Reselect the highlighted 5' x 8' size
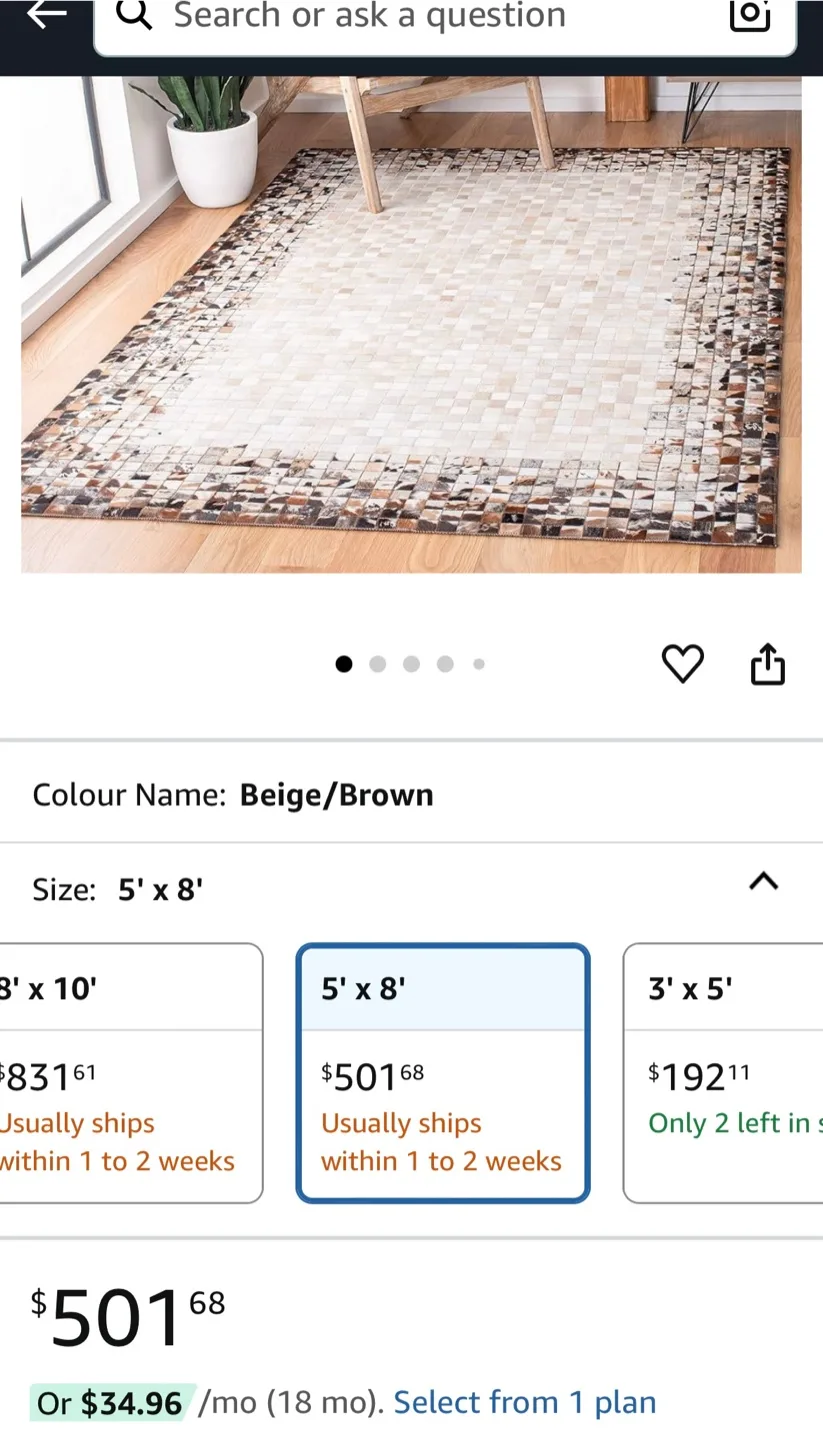Image resolution: width=823 pixels, height=1440 pixels. (x=443, y=1072)
